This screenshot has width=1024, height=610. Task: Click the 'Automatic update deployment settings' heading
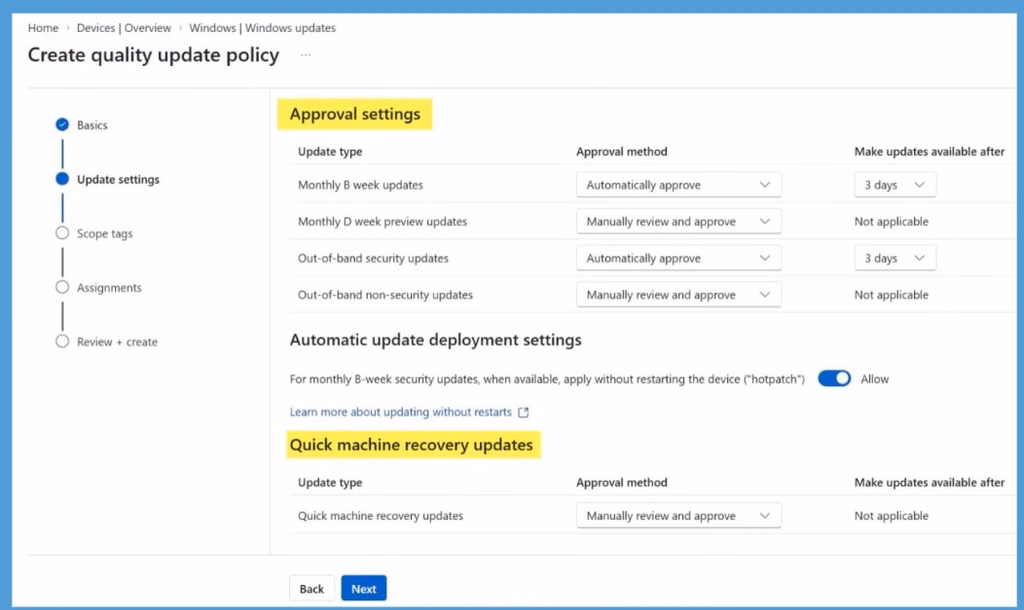tap(436, 340)
